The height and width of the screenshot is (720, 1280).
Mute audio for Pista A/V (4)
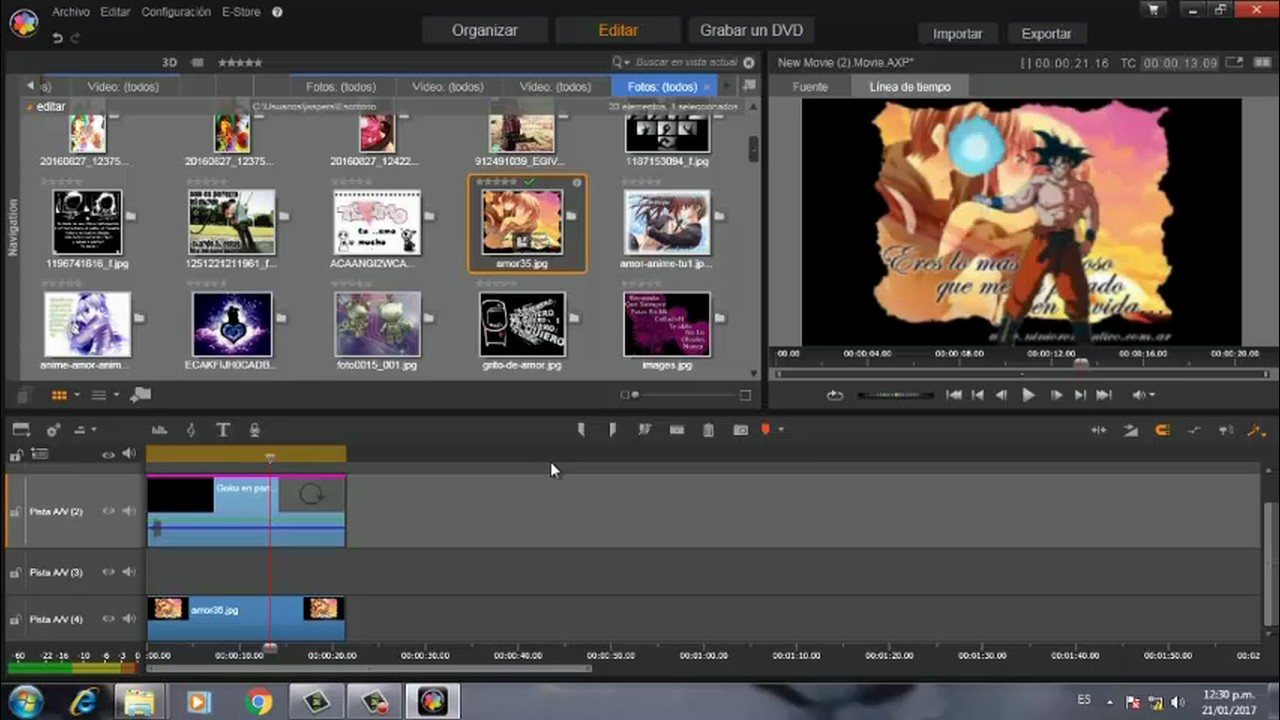[129, 619]
